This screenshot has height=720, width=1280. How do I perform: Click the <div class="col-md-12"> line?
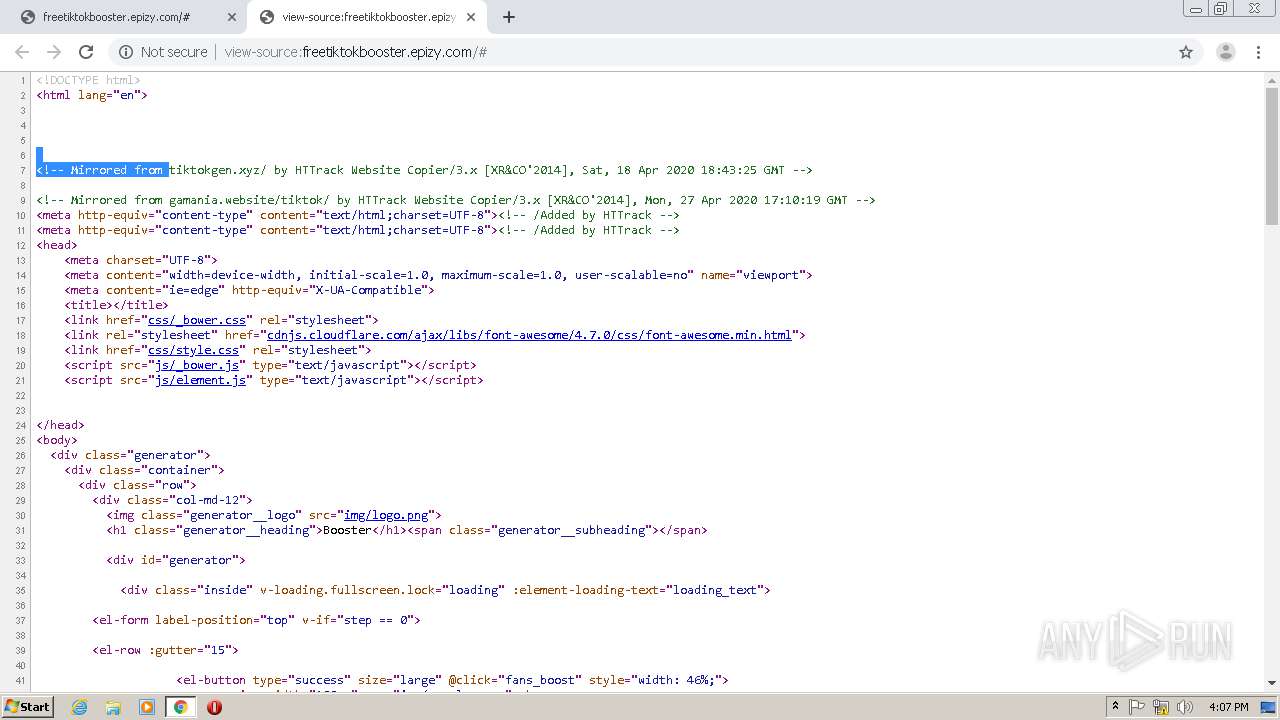pyautogui.click(x=173, y=500)
